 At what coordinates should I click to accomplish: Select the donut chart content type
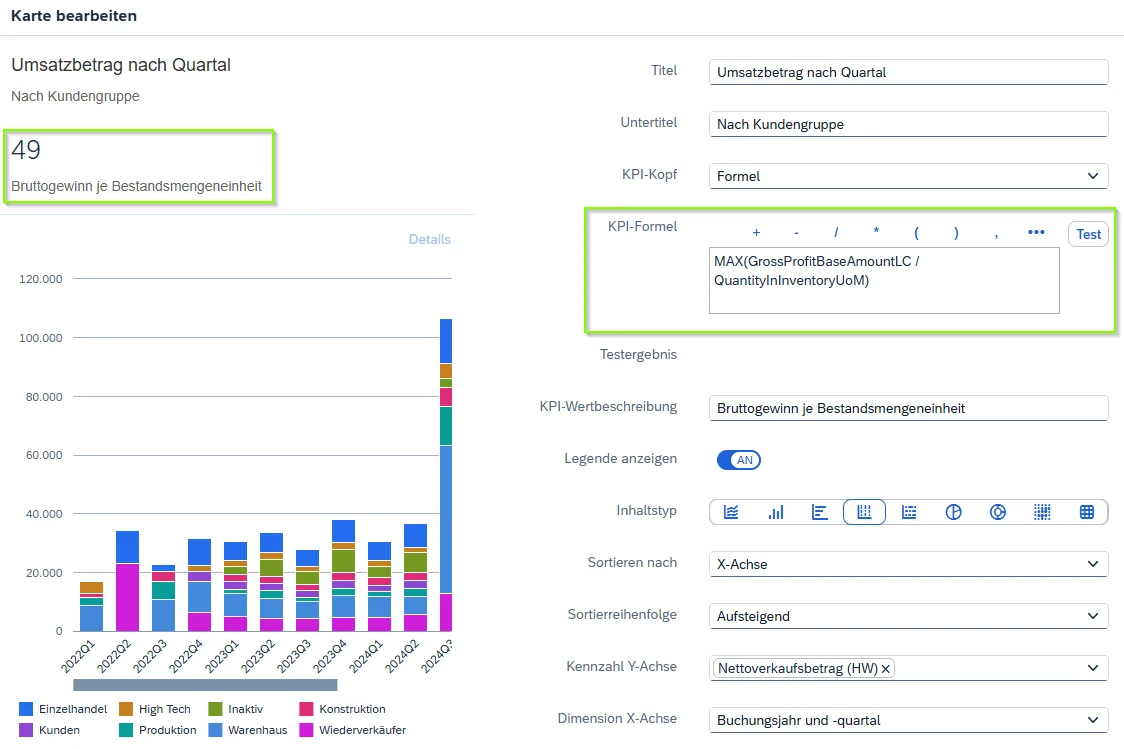click(x=997, y=512)
